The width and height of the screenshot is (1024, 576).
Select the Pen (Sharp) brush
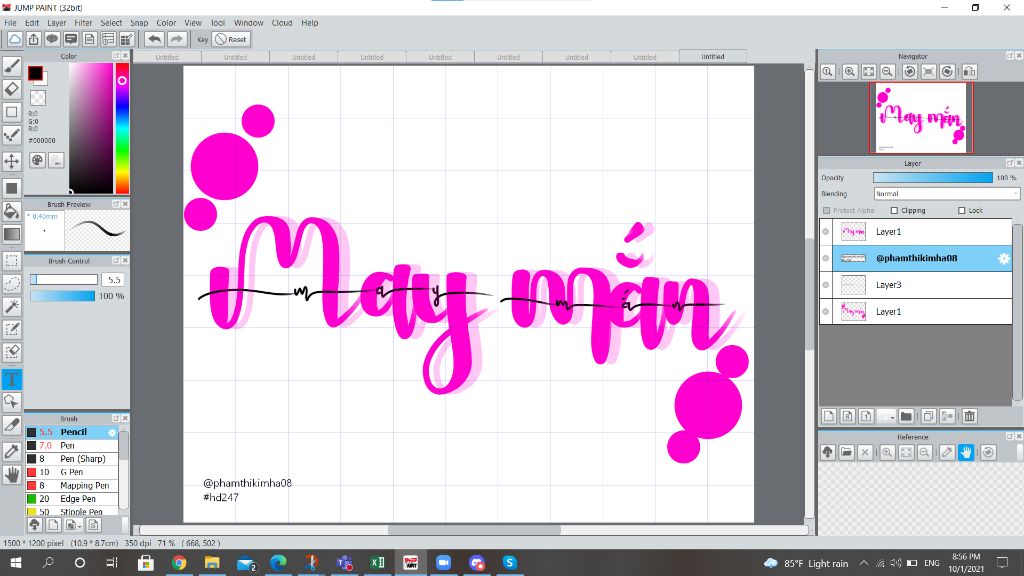72,459
